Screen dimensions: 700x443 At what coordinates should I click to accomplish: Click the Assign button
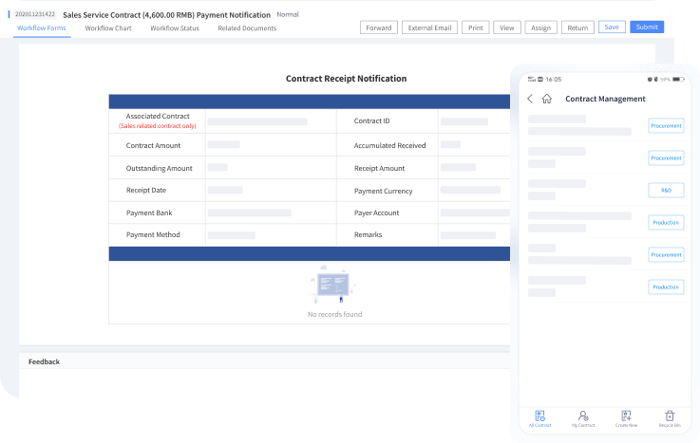tap(542, 28)
